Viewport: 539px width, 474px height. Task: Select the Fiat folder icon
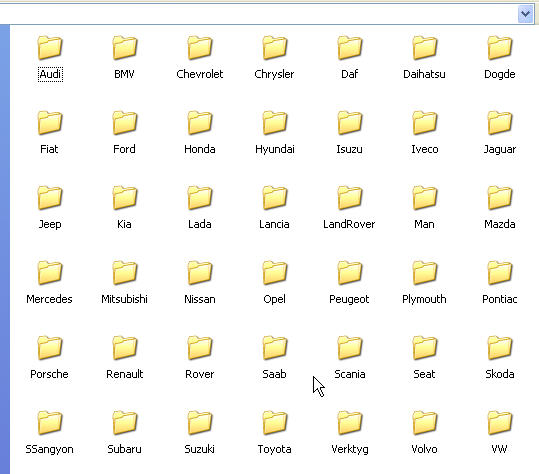pos(50,122)
